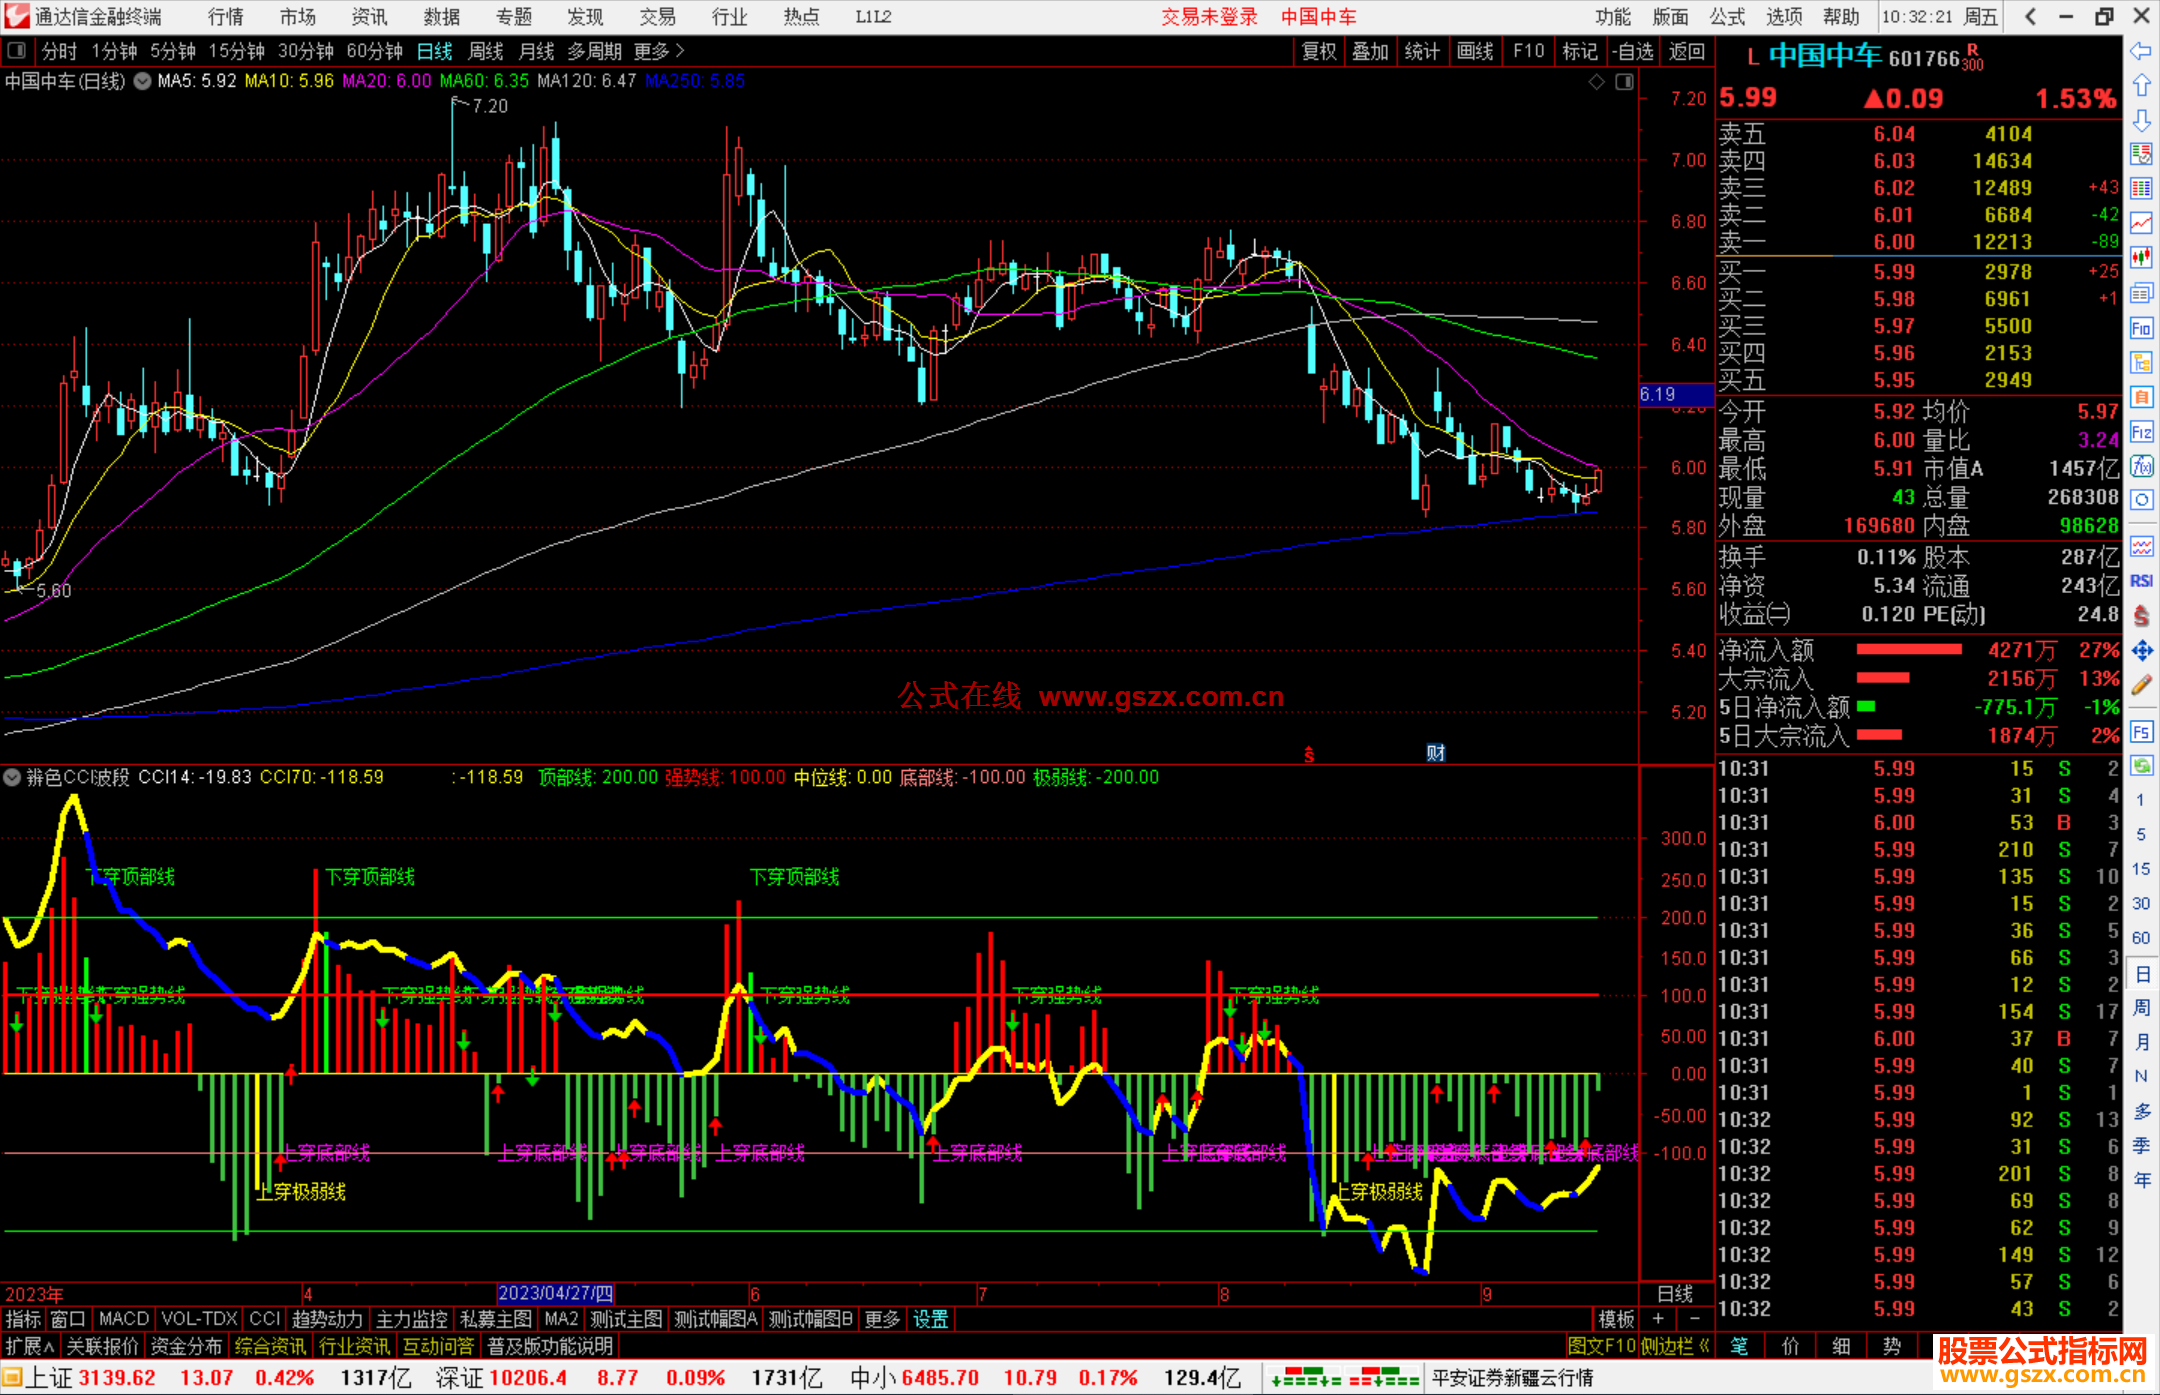Click the four-way move arrows icon
This screenshot has width=2160, height=1395.
pos(2141,651)
